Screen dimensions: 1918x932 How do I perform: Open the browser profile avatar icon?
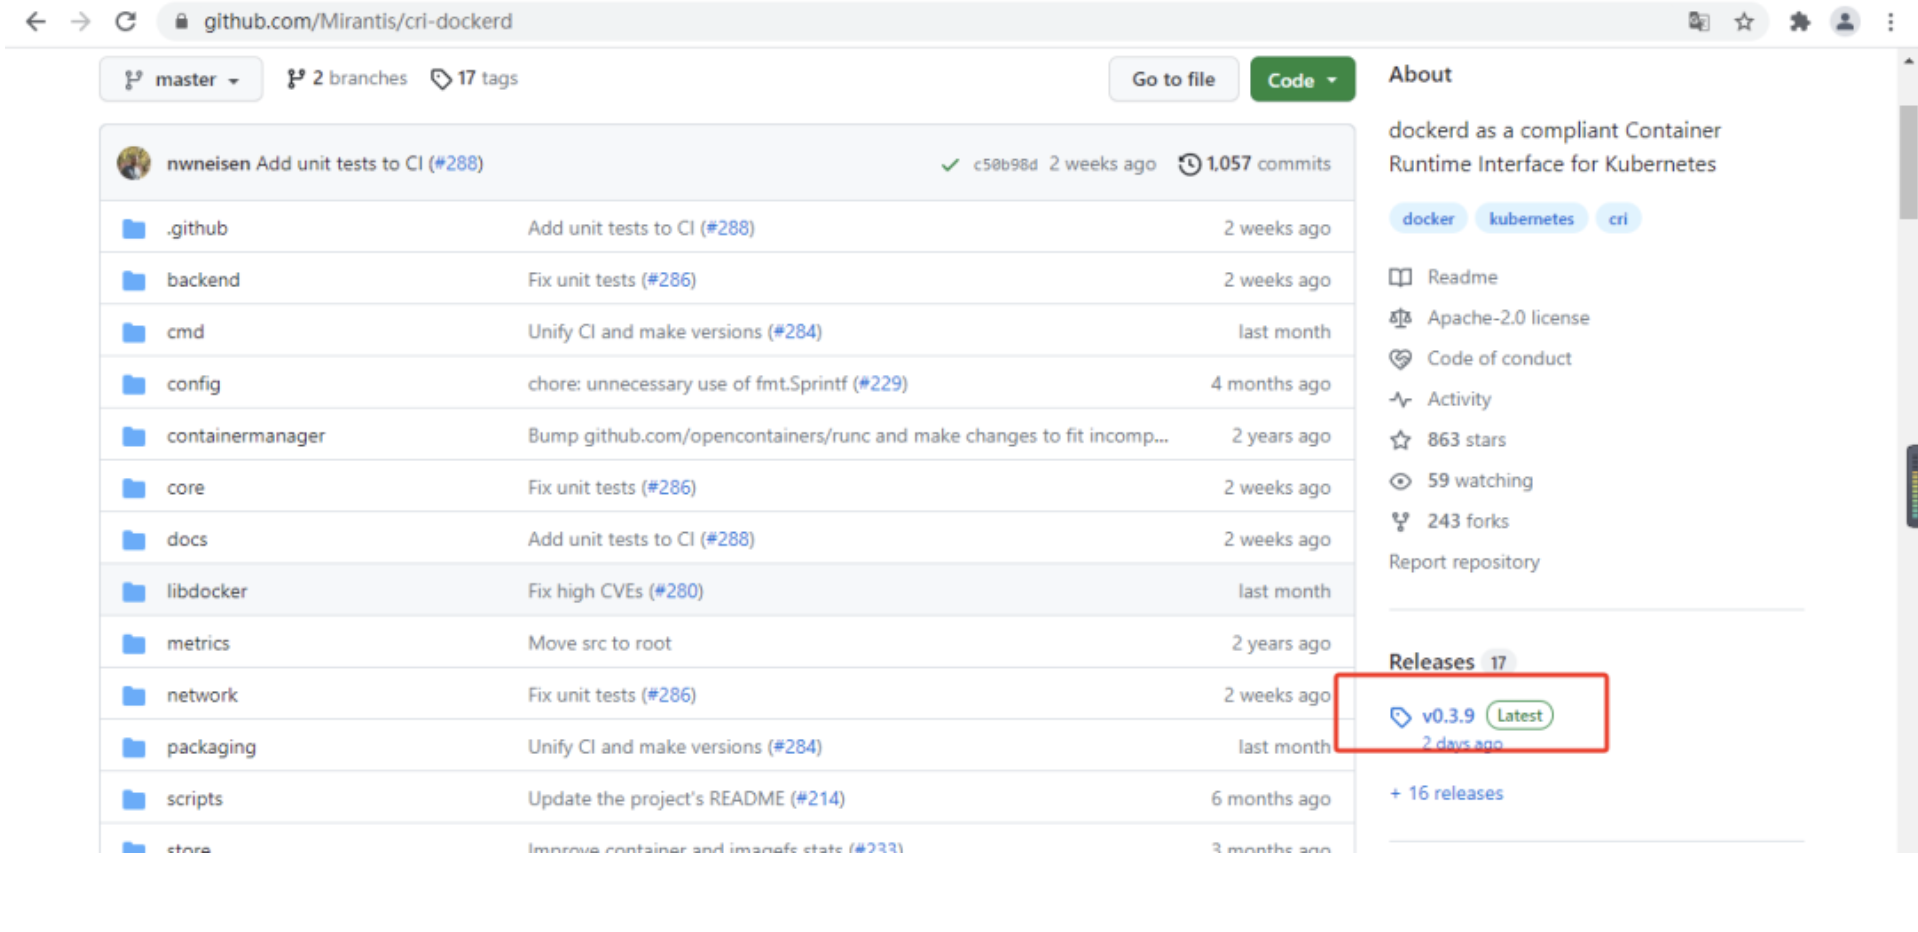(x=1844, y=21)
